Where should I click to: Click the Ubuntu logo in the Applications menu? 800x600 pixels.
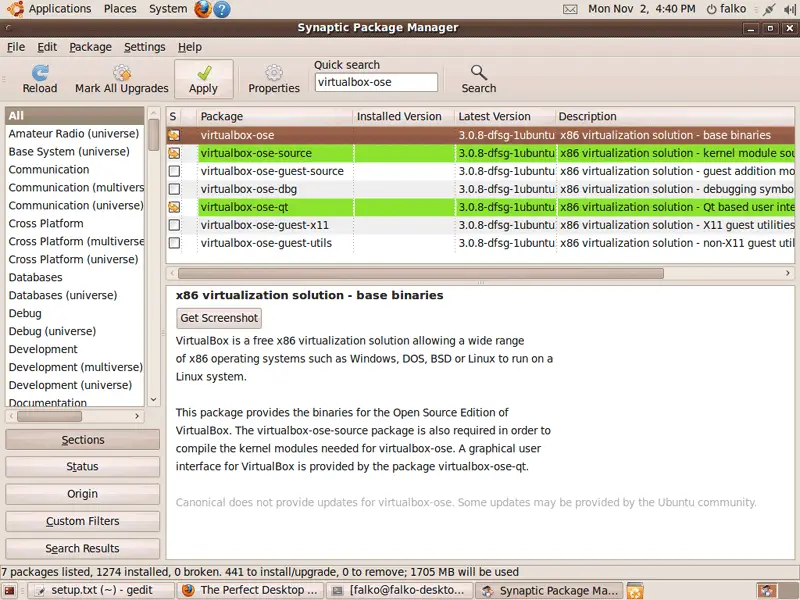tap(15, 9)
